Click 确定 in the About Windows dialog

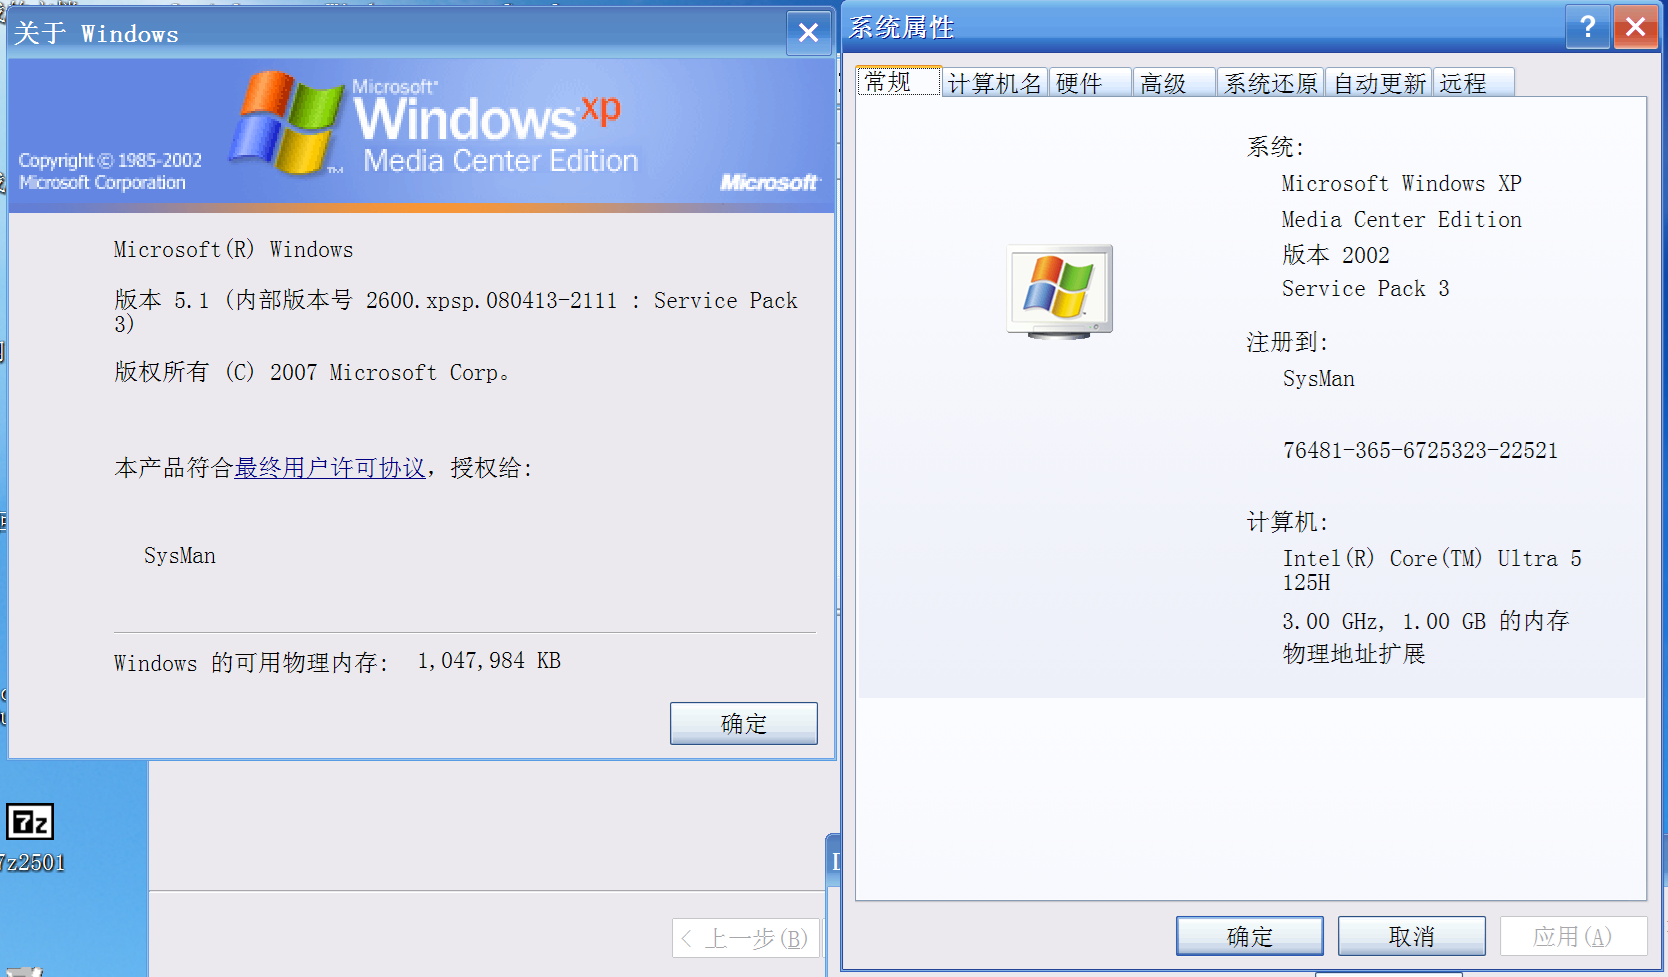pos(743,723)
